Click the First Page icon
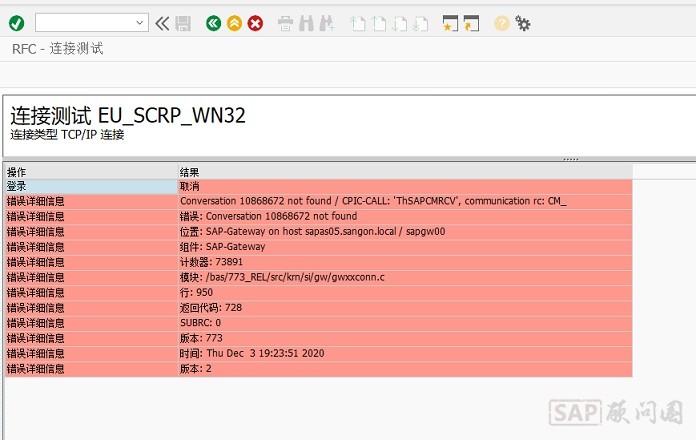 point(358,23)
